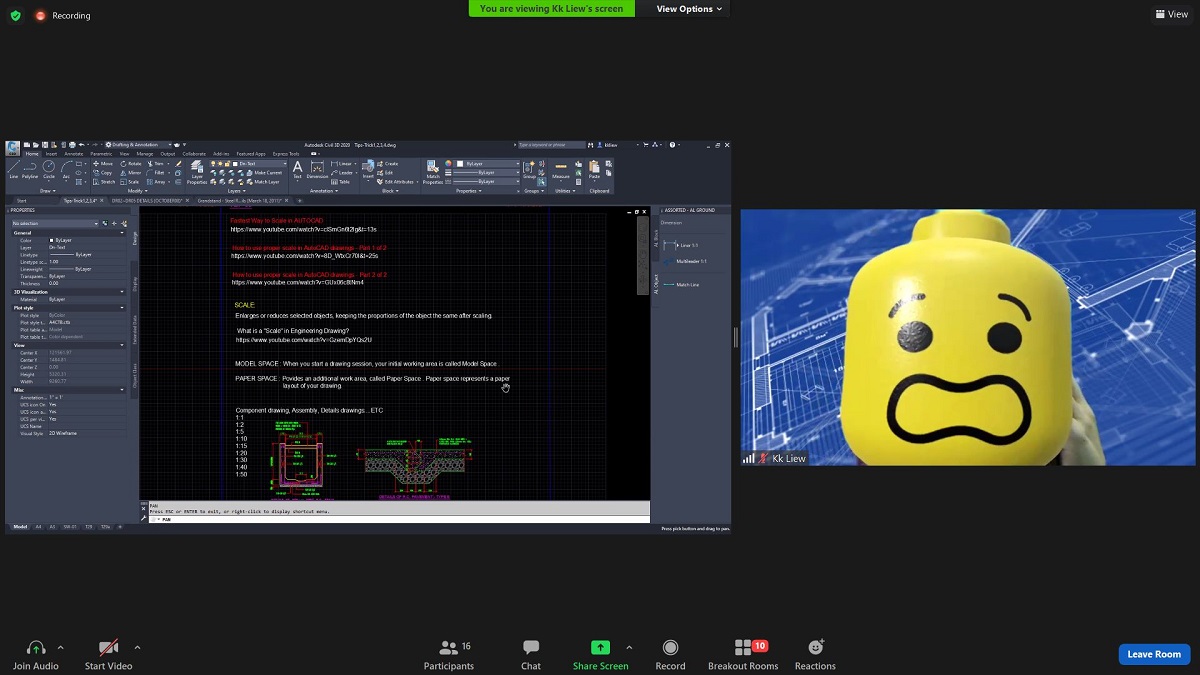Click the Visual Style 2D Wireframe value
Viewport: 1200px width, 675px height.
63,434
